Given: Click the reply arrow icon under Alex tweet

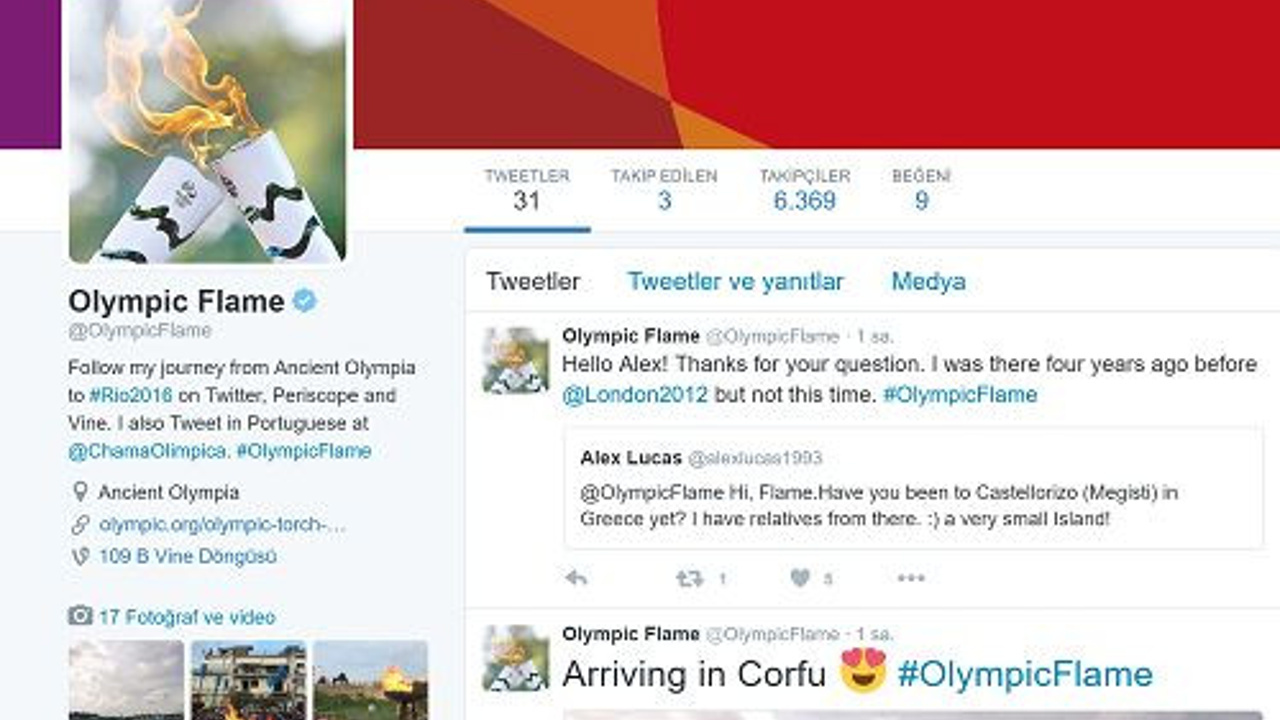Looking at the screenshot, I should click(576, 578).
